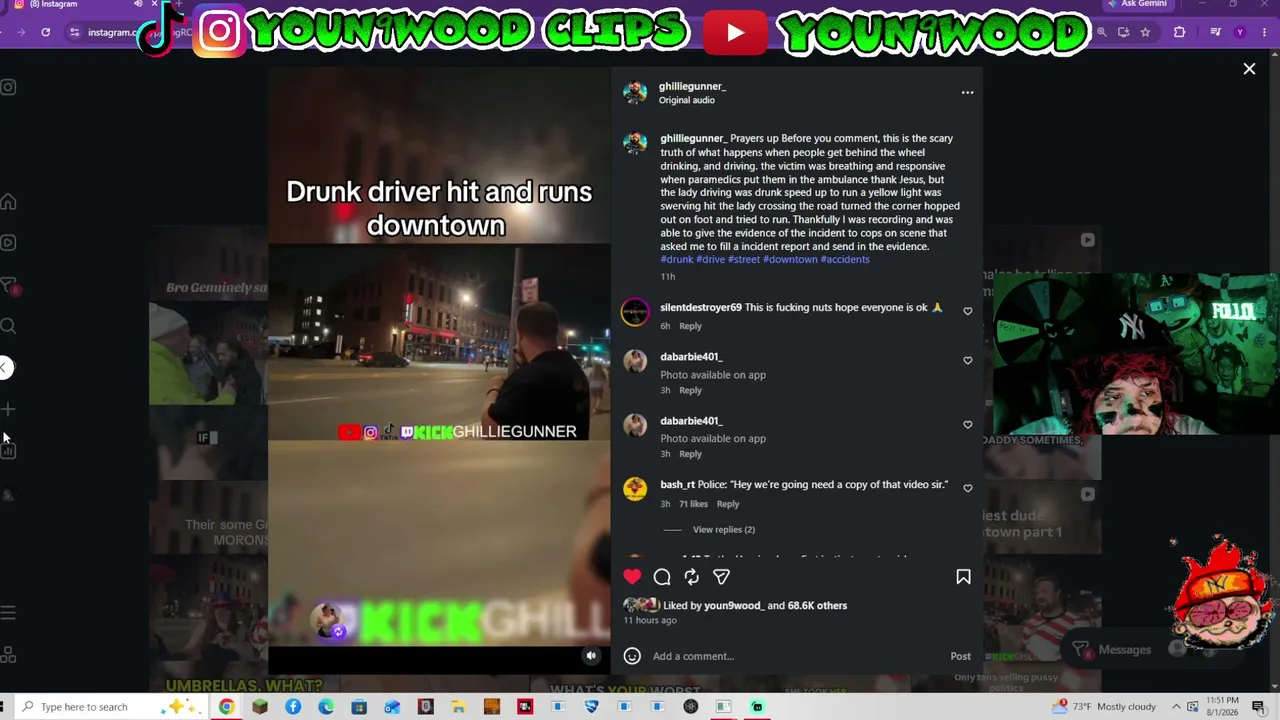Like bash_rt's comment
Image resolution: width=1280 pixels, height=720 pixels.
click(967, 488)
